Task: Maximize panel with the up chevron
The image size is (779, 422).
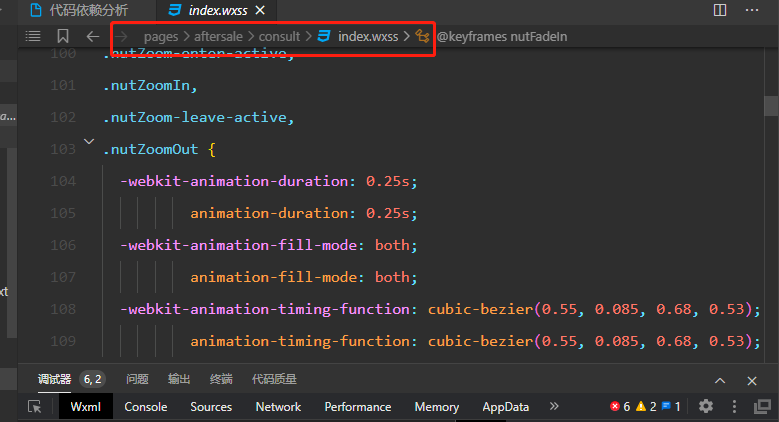Action: click(720, 381)
